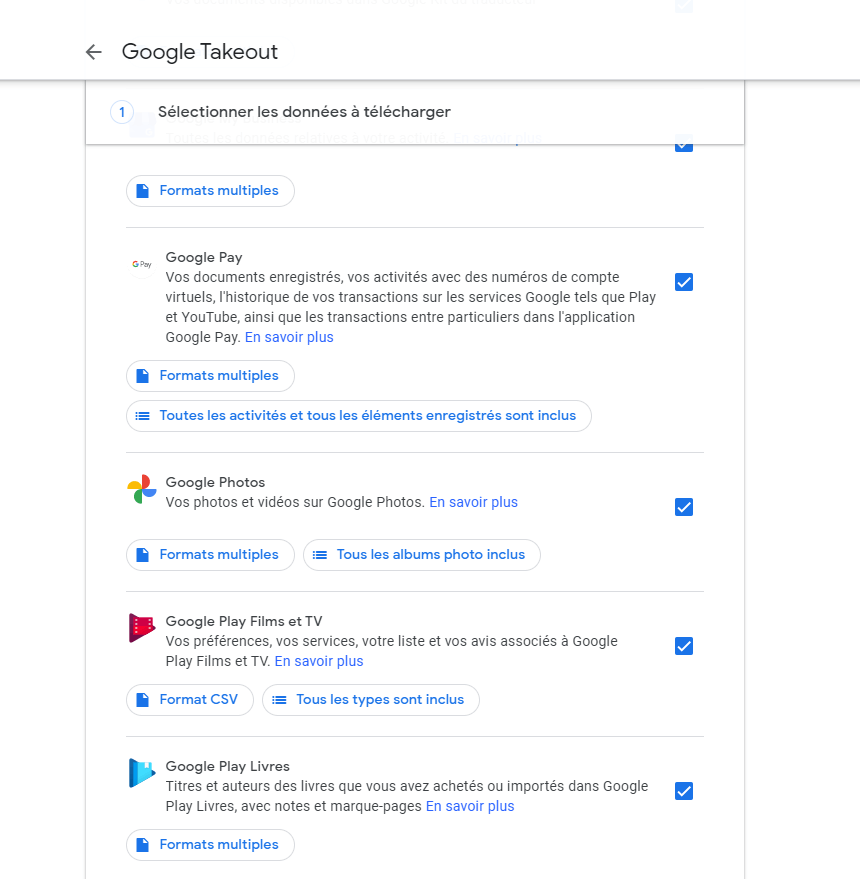Deselect Google Photos from the export
Viewport: 860px width, 879px height.
tap(684, 507)
